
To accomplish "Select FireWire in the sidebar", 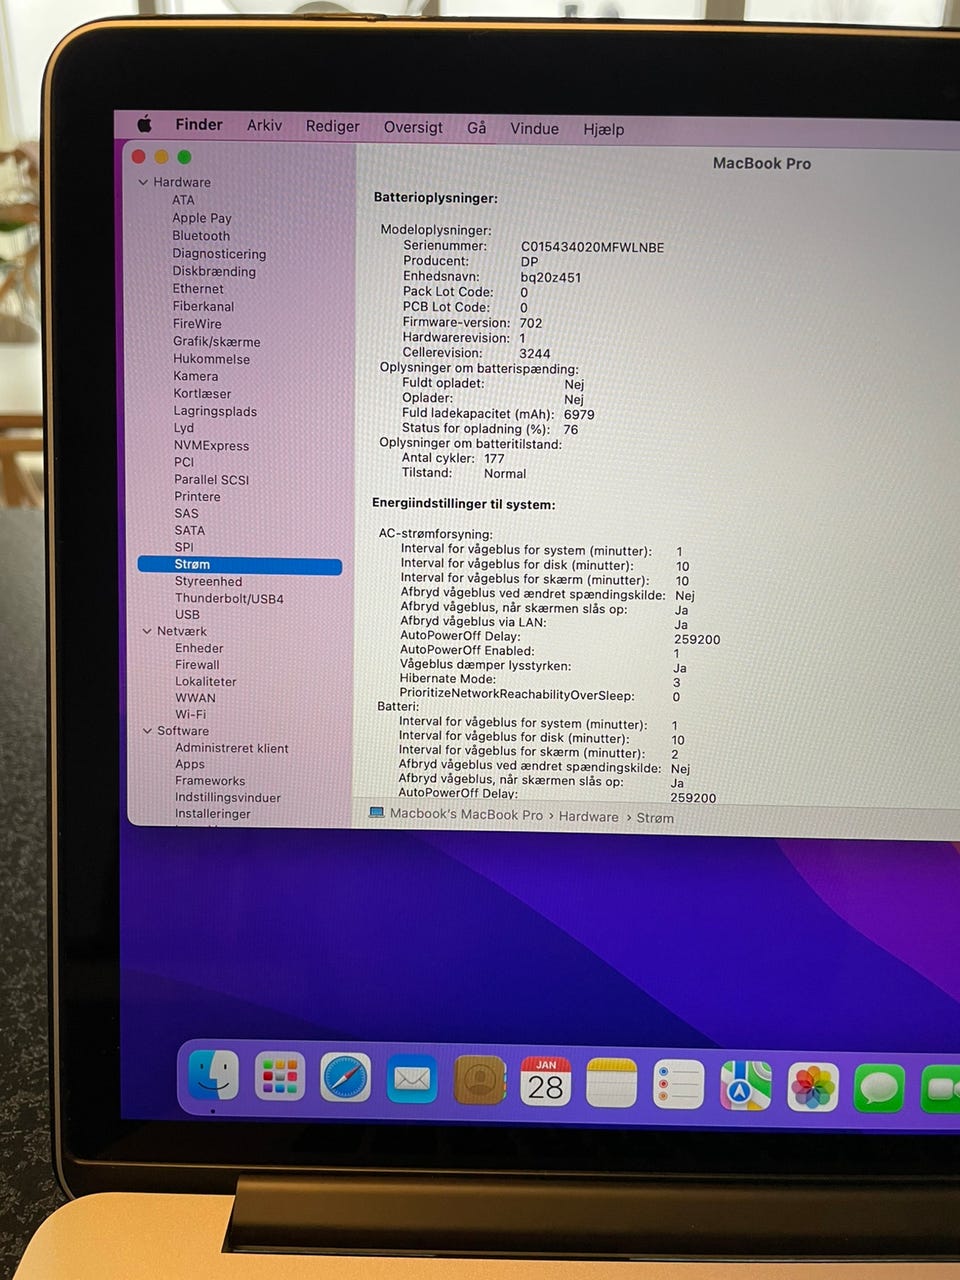I will (197, 324).
